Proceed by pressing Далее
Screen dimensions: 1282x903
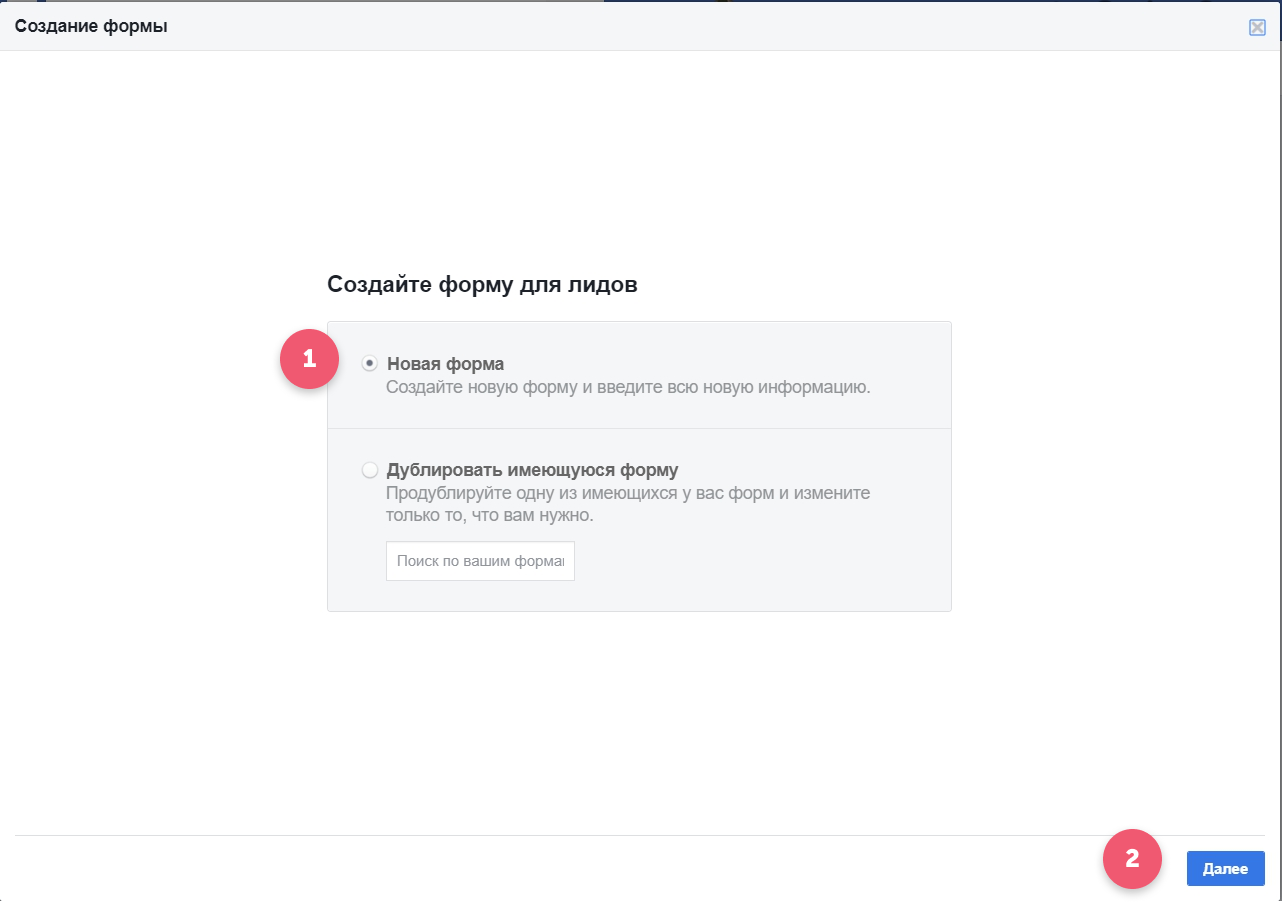pos(1225,868)
